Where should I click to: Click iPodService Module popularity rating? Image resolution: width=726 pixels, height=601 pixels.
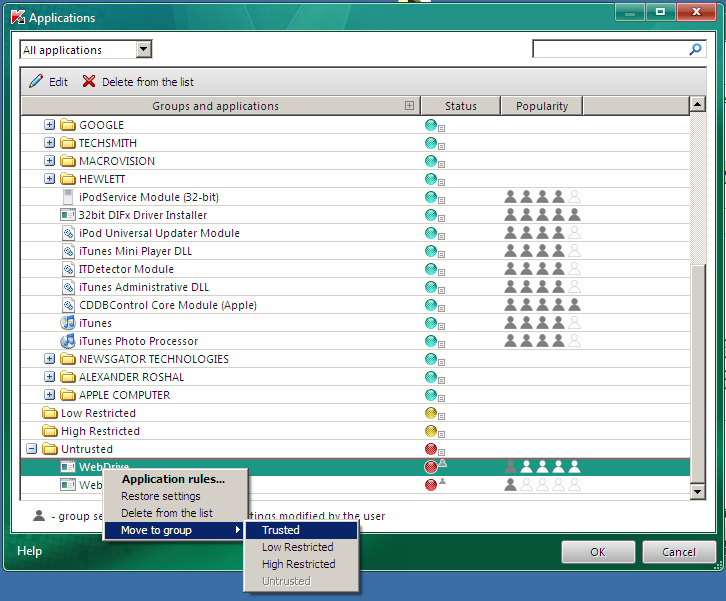click(541, 197)
